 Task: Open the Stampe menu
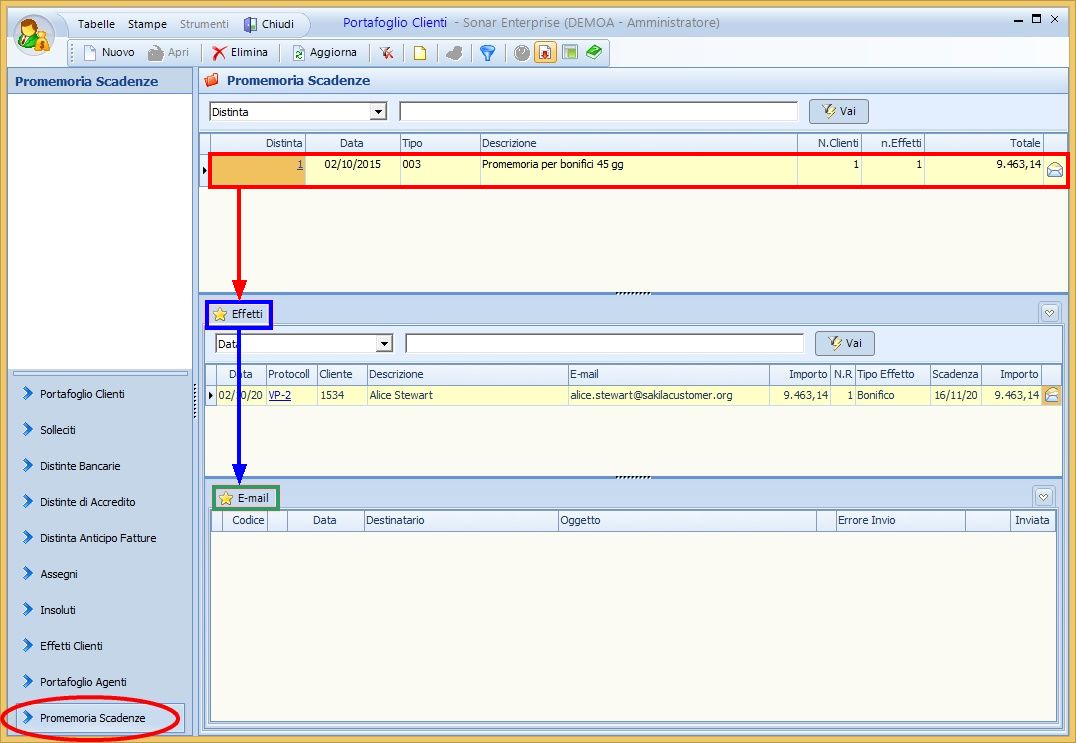click(x=147, y=24)
